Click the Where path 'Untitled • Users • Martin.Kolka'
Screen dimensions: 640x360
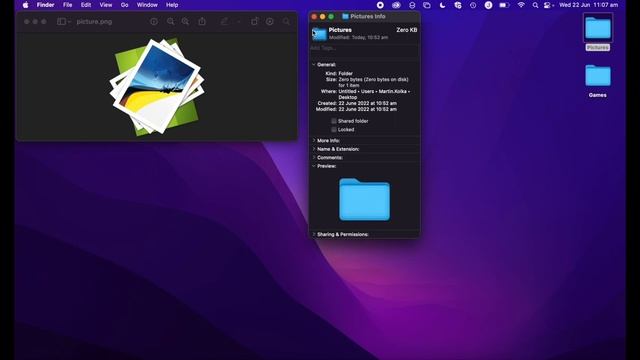[x=374, y=91]
